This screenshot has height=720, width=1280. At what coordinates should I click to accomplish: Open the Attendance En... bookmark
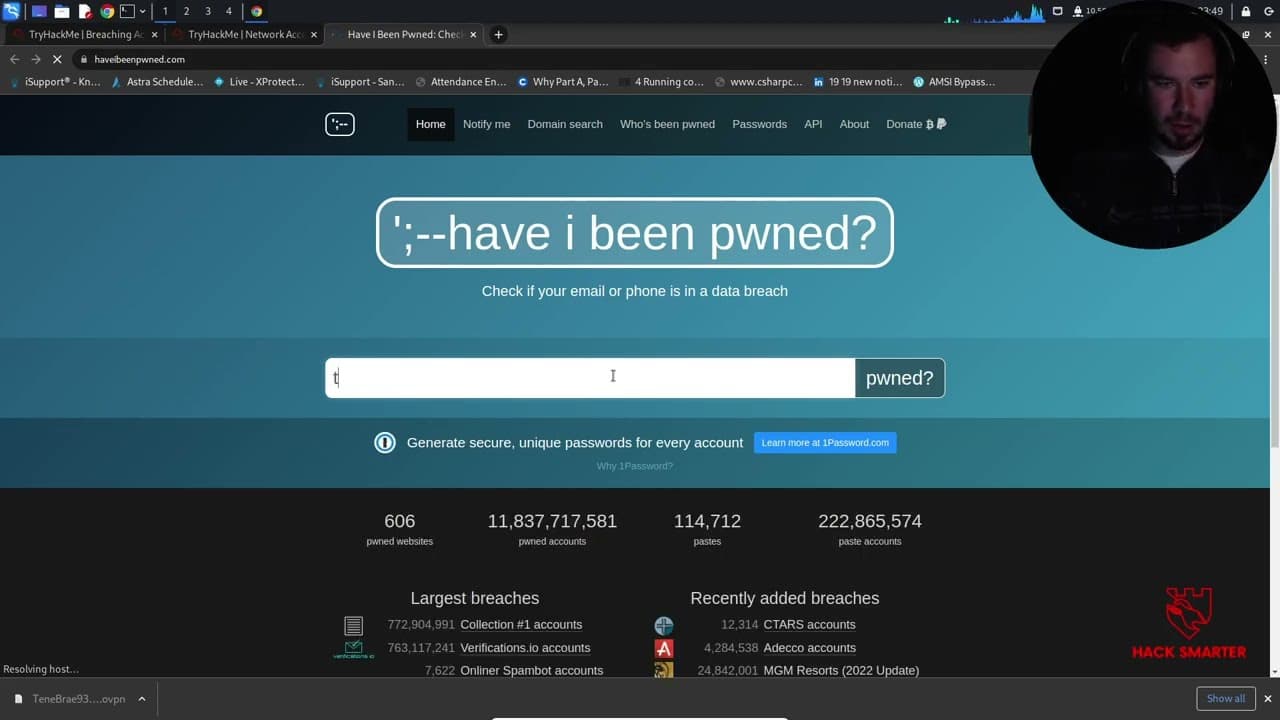click(461, 82)
